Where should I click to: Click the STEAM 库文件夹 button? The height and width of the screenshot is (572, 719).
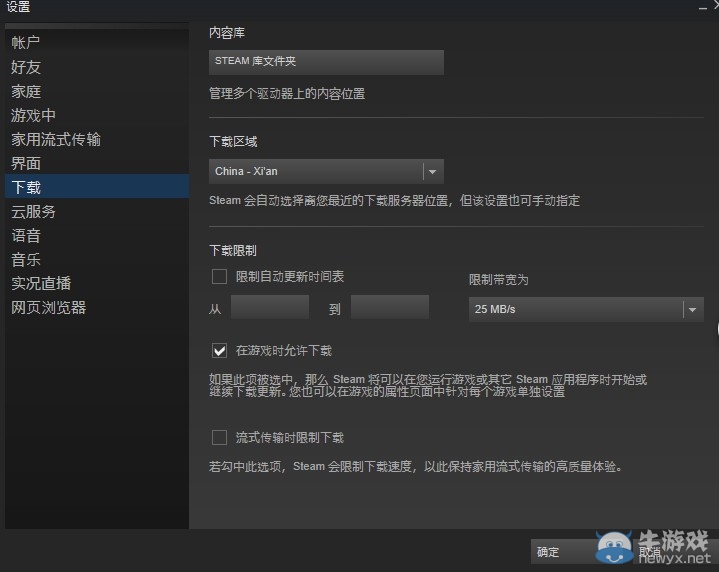tap(326, 62)
